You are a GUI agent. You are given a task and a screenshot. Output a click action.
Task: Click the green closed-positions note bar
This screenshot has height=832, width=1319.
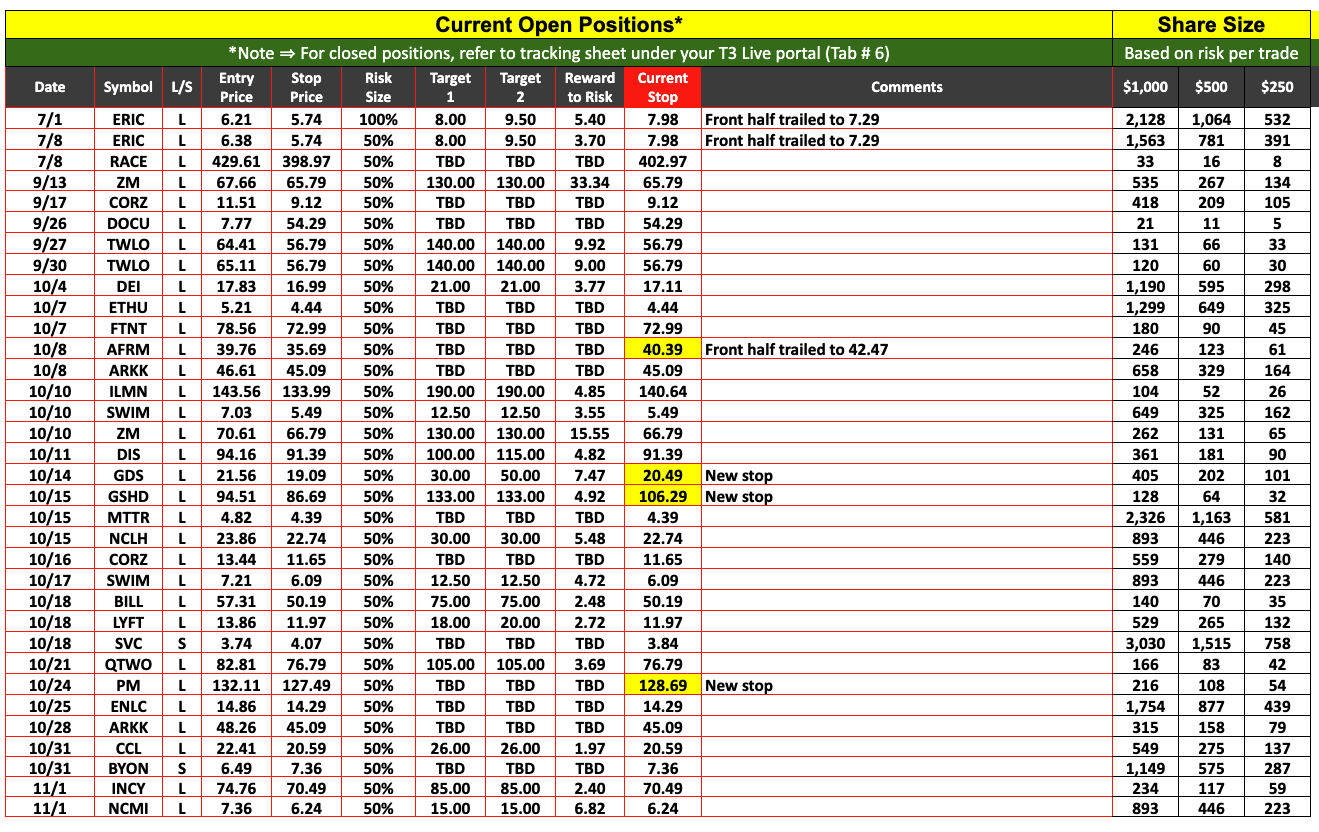pos(558,53)
